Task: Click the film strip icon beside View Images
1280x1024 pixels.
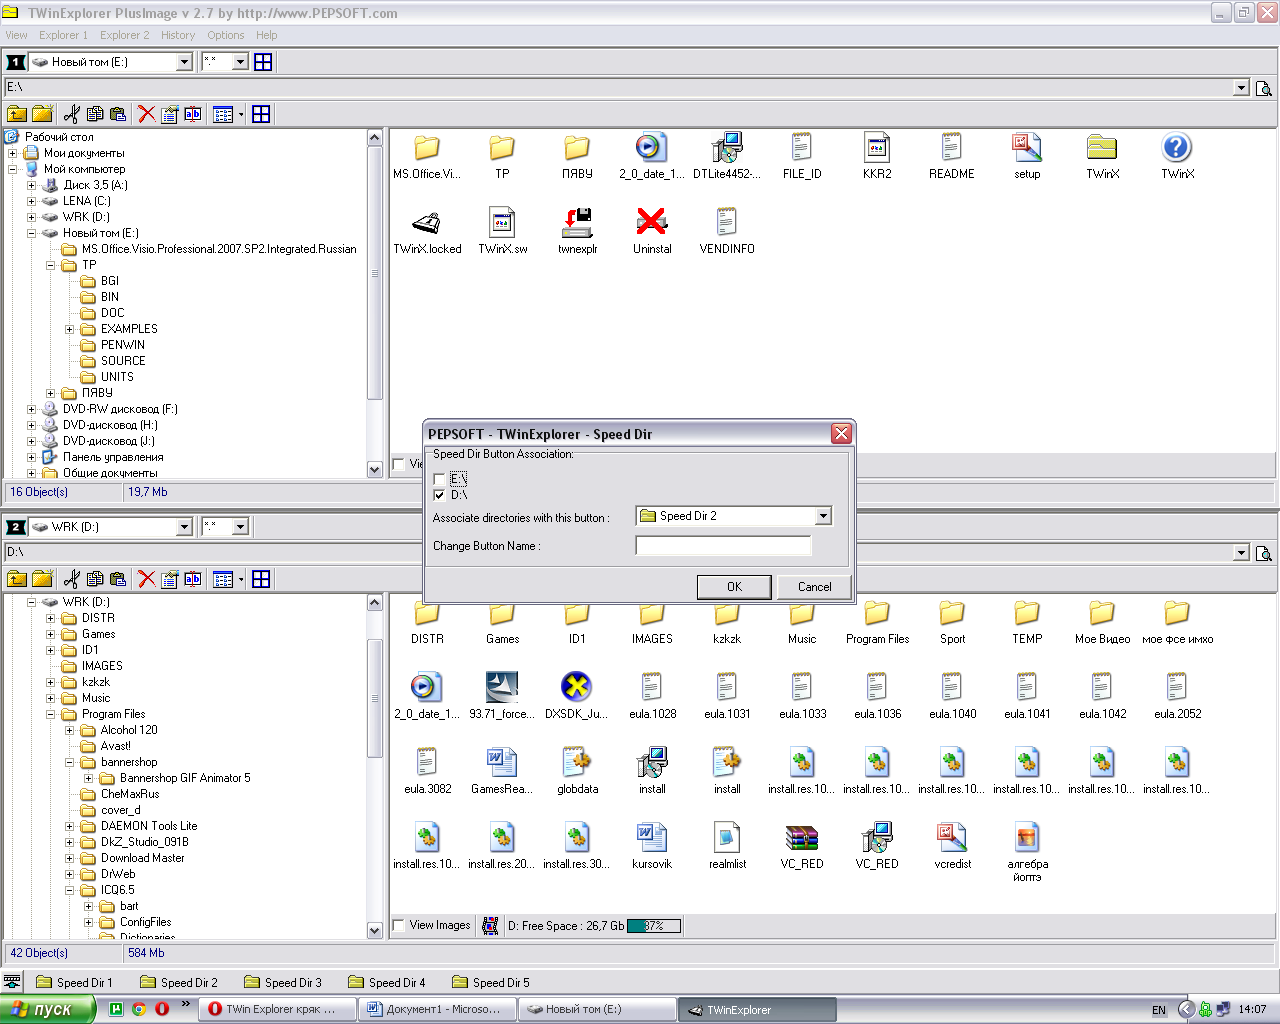Action: 490,926
